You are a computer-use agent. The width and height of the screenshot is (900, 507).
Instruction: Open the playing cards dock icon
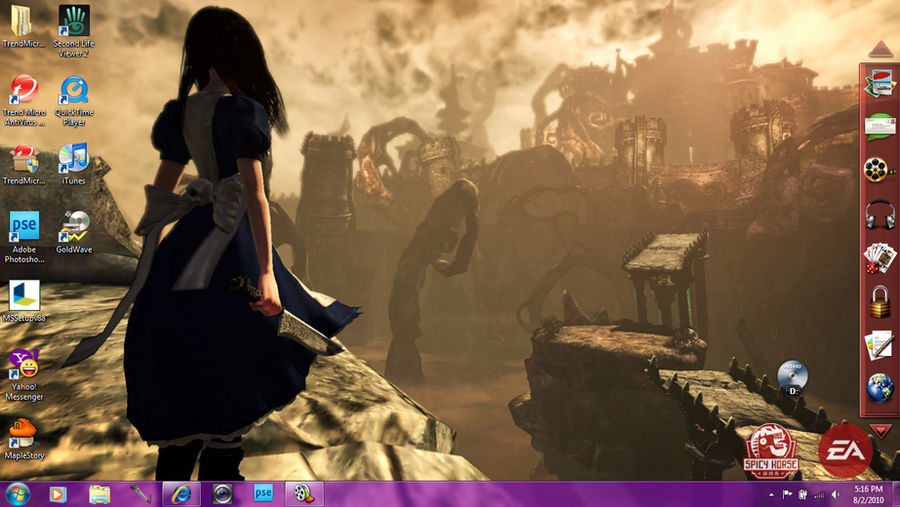[x=879, y=258]
